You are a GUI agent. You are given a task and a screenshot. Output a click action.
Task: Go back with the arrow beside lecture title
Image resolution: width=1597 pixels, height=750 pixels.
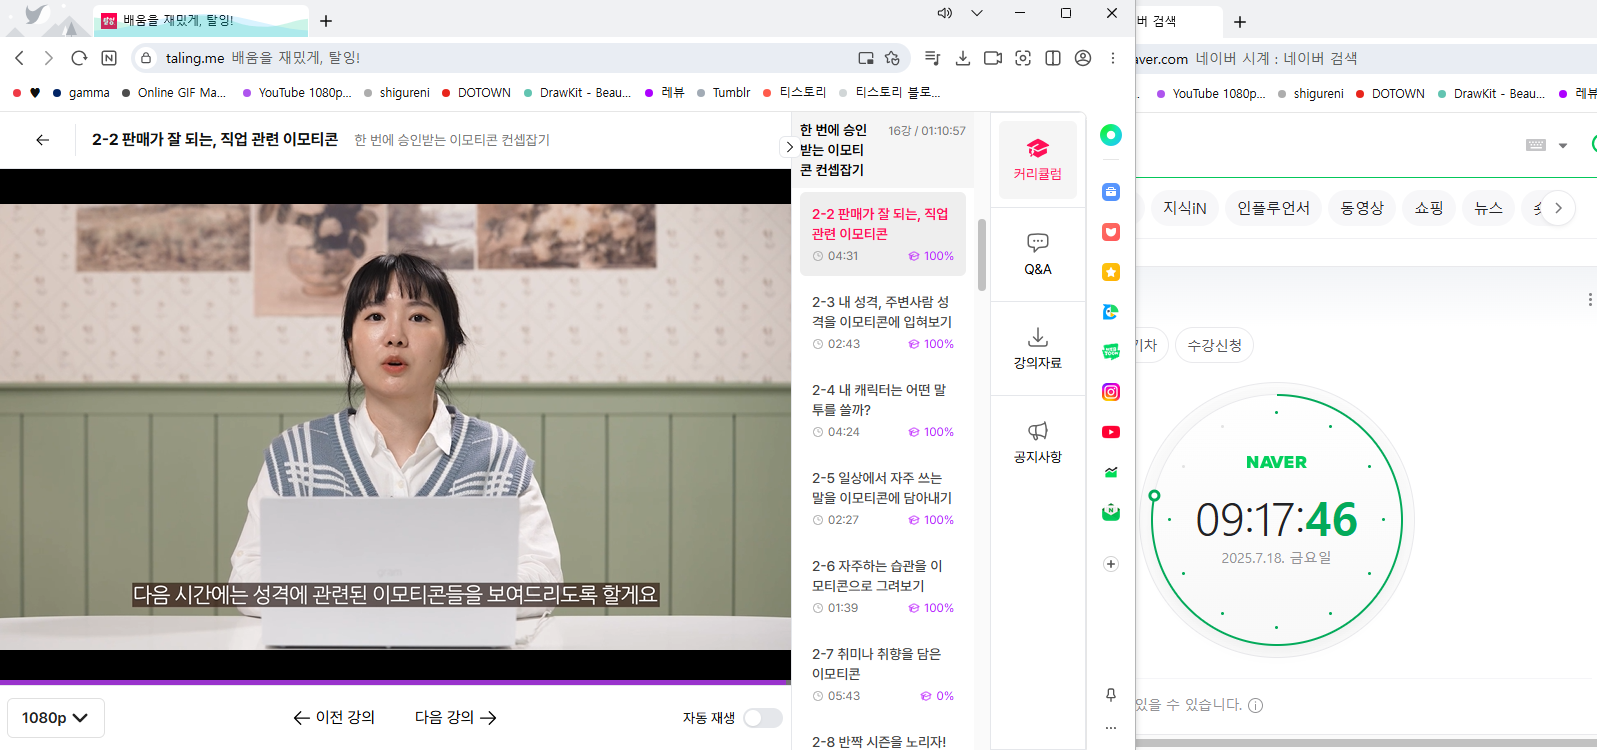[x=42, y=140]
